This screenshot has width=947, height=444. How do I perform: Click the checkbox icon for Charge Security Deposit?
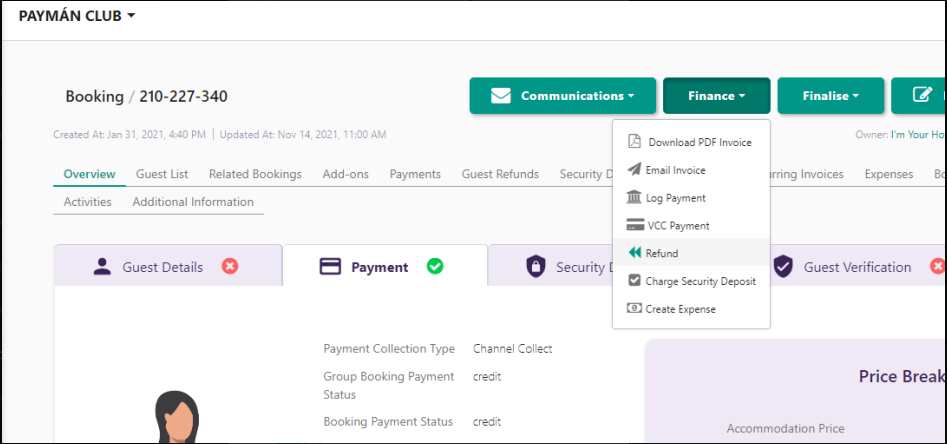[x=634, y=281]
